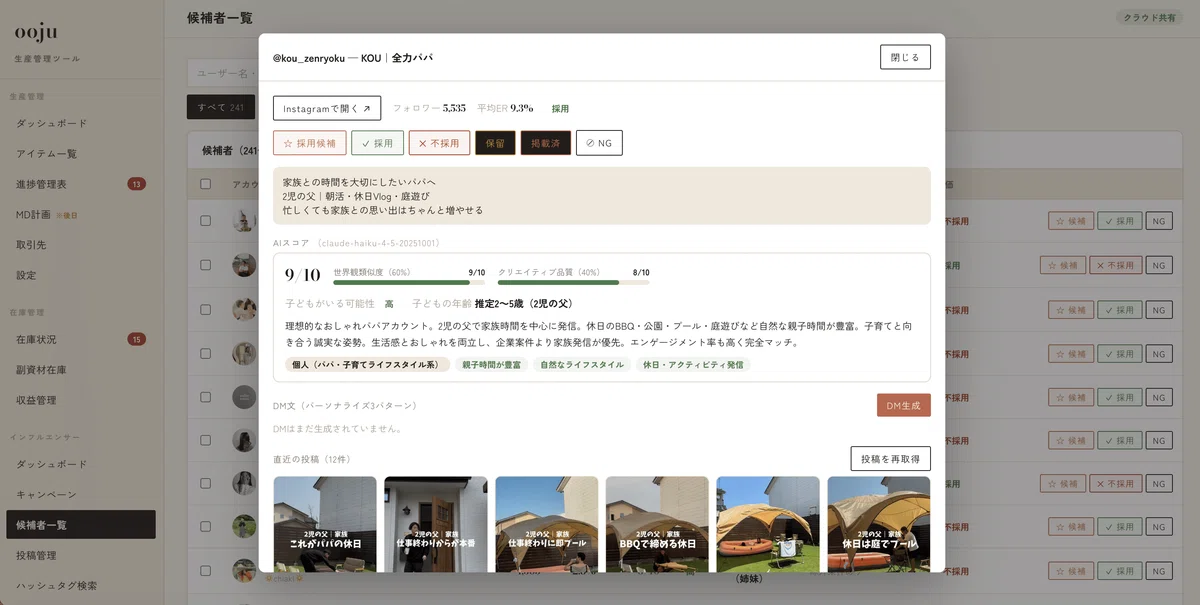Toggle select-all checkbox in candidate table header
This screenshot has width=1200, height=605.
pyautogui.click(x=206, y=184)
